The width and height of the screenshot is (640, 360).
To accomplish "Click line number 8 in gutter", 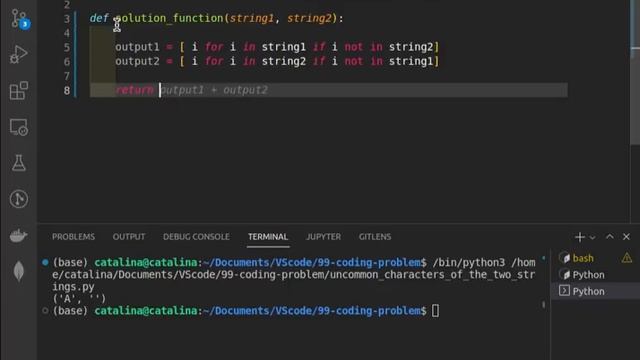I will pyautogui.click(x=67, y=91).
